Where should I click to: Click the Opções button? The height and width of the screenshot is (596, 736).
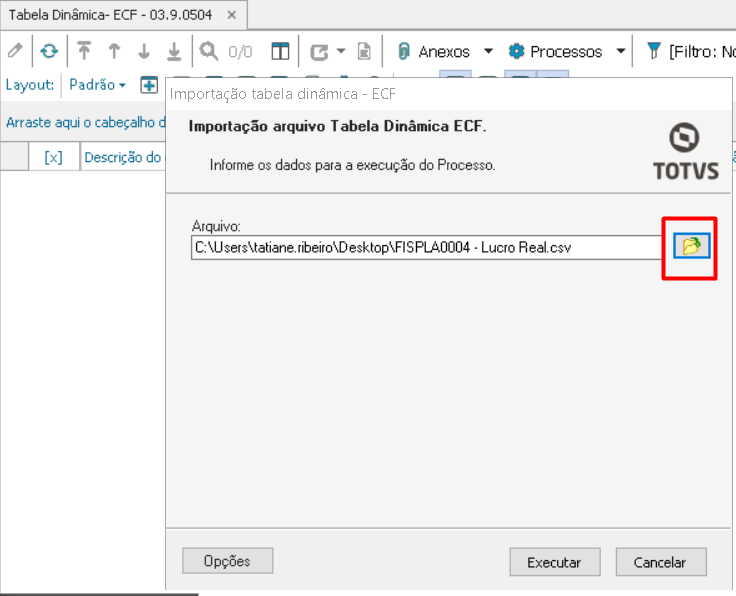[x=227, y=561]
